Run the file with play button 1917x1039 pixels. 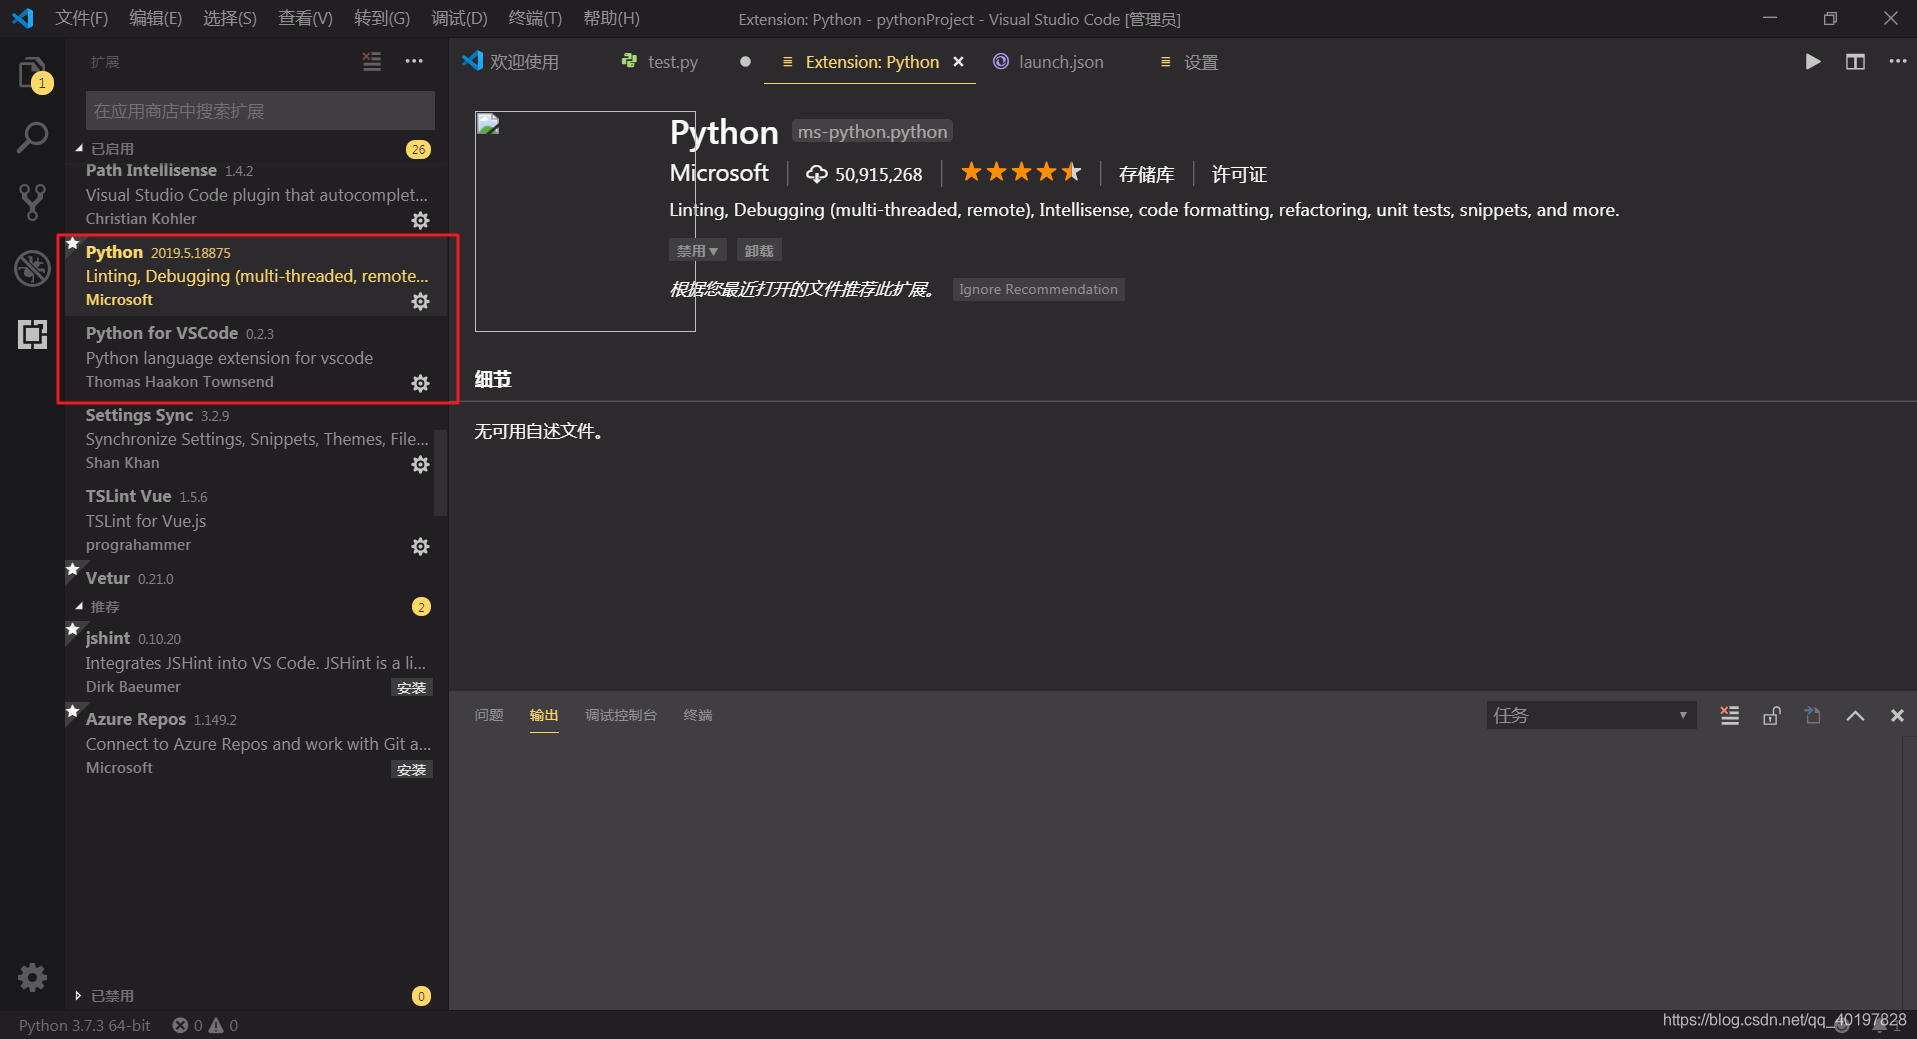[x=1812, y=62]
